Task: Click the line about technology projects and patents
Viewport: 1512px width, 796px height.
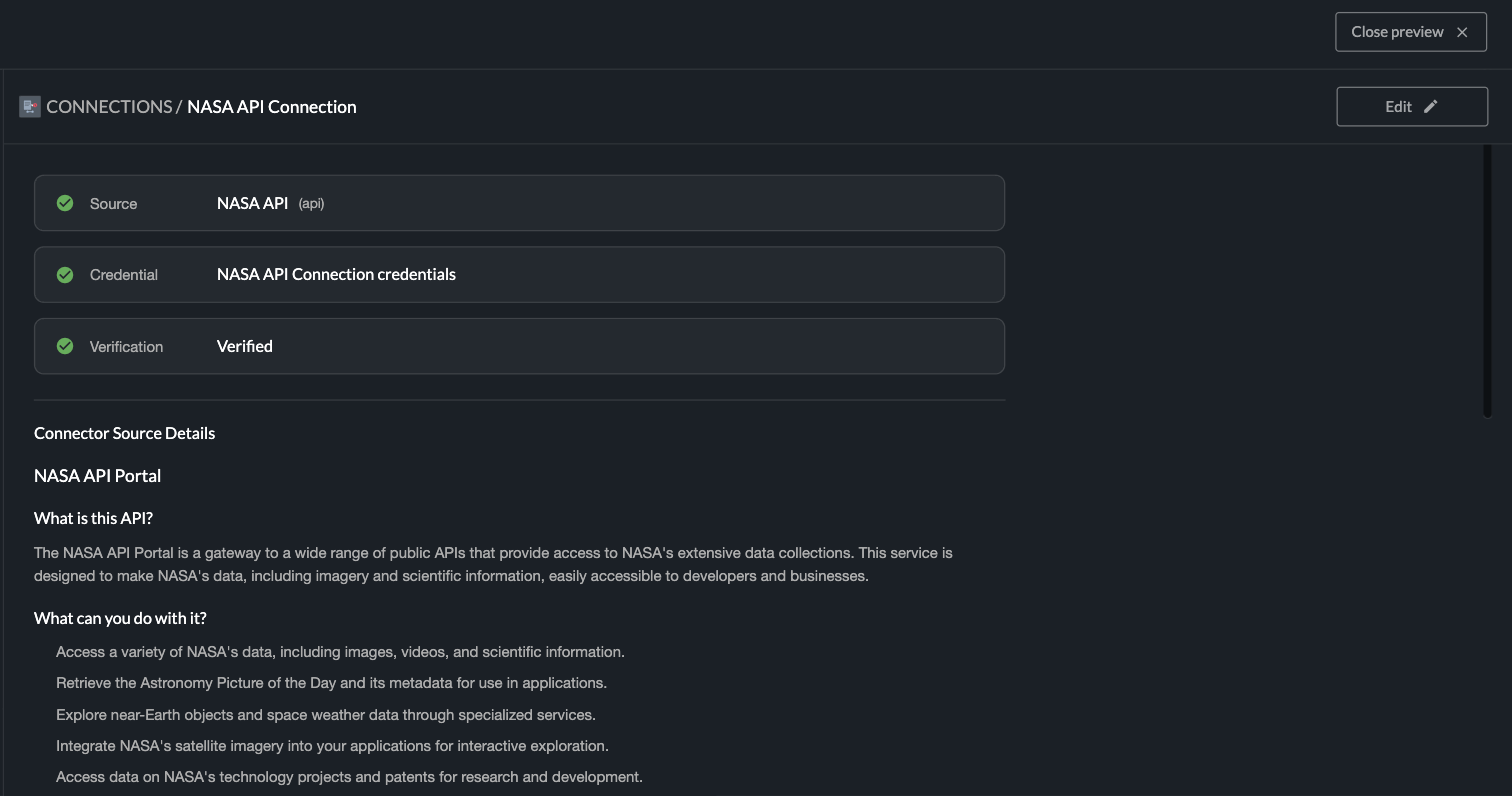Action: click(349, 777)
